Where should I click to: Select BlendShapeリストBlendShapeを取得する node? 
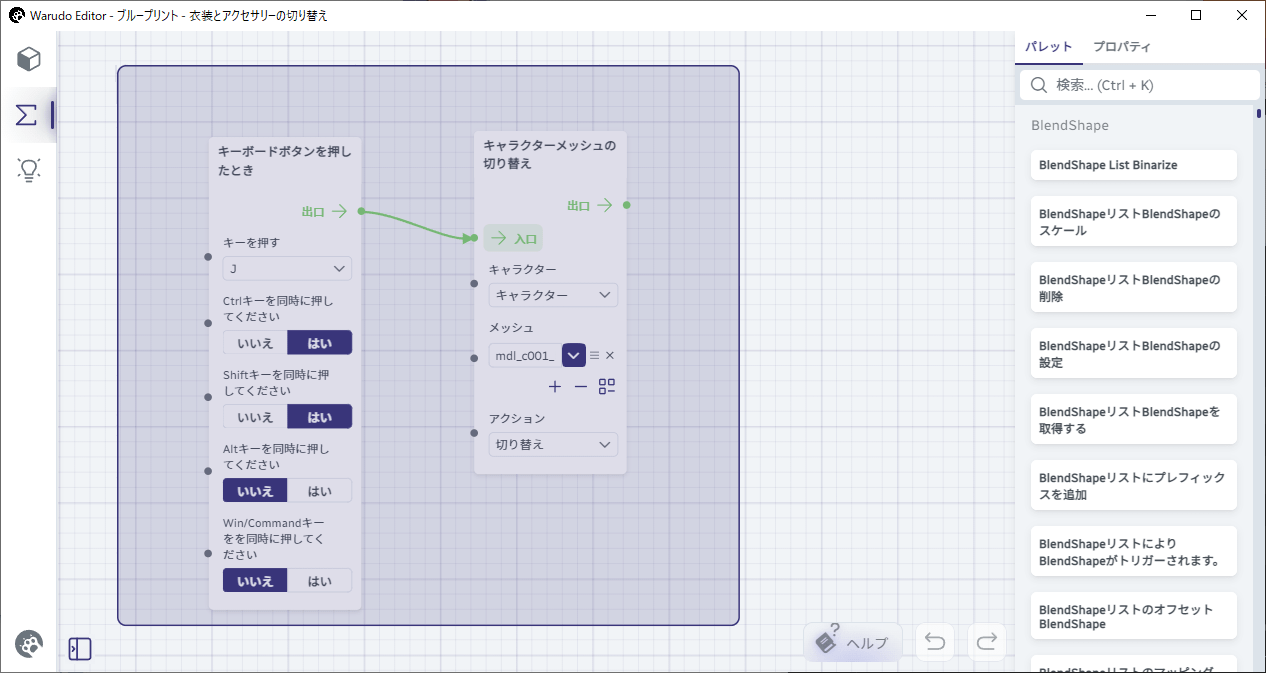click(x=1133, y=420)
